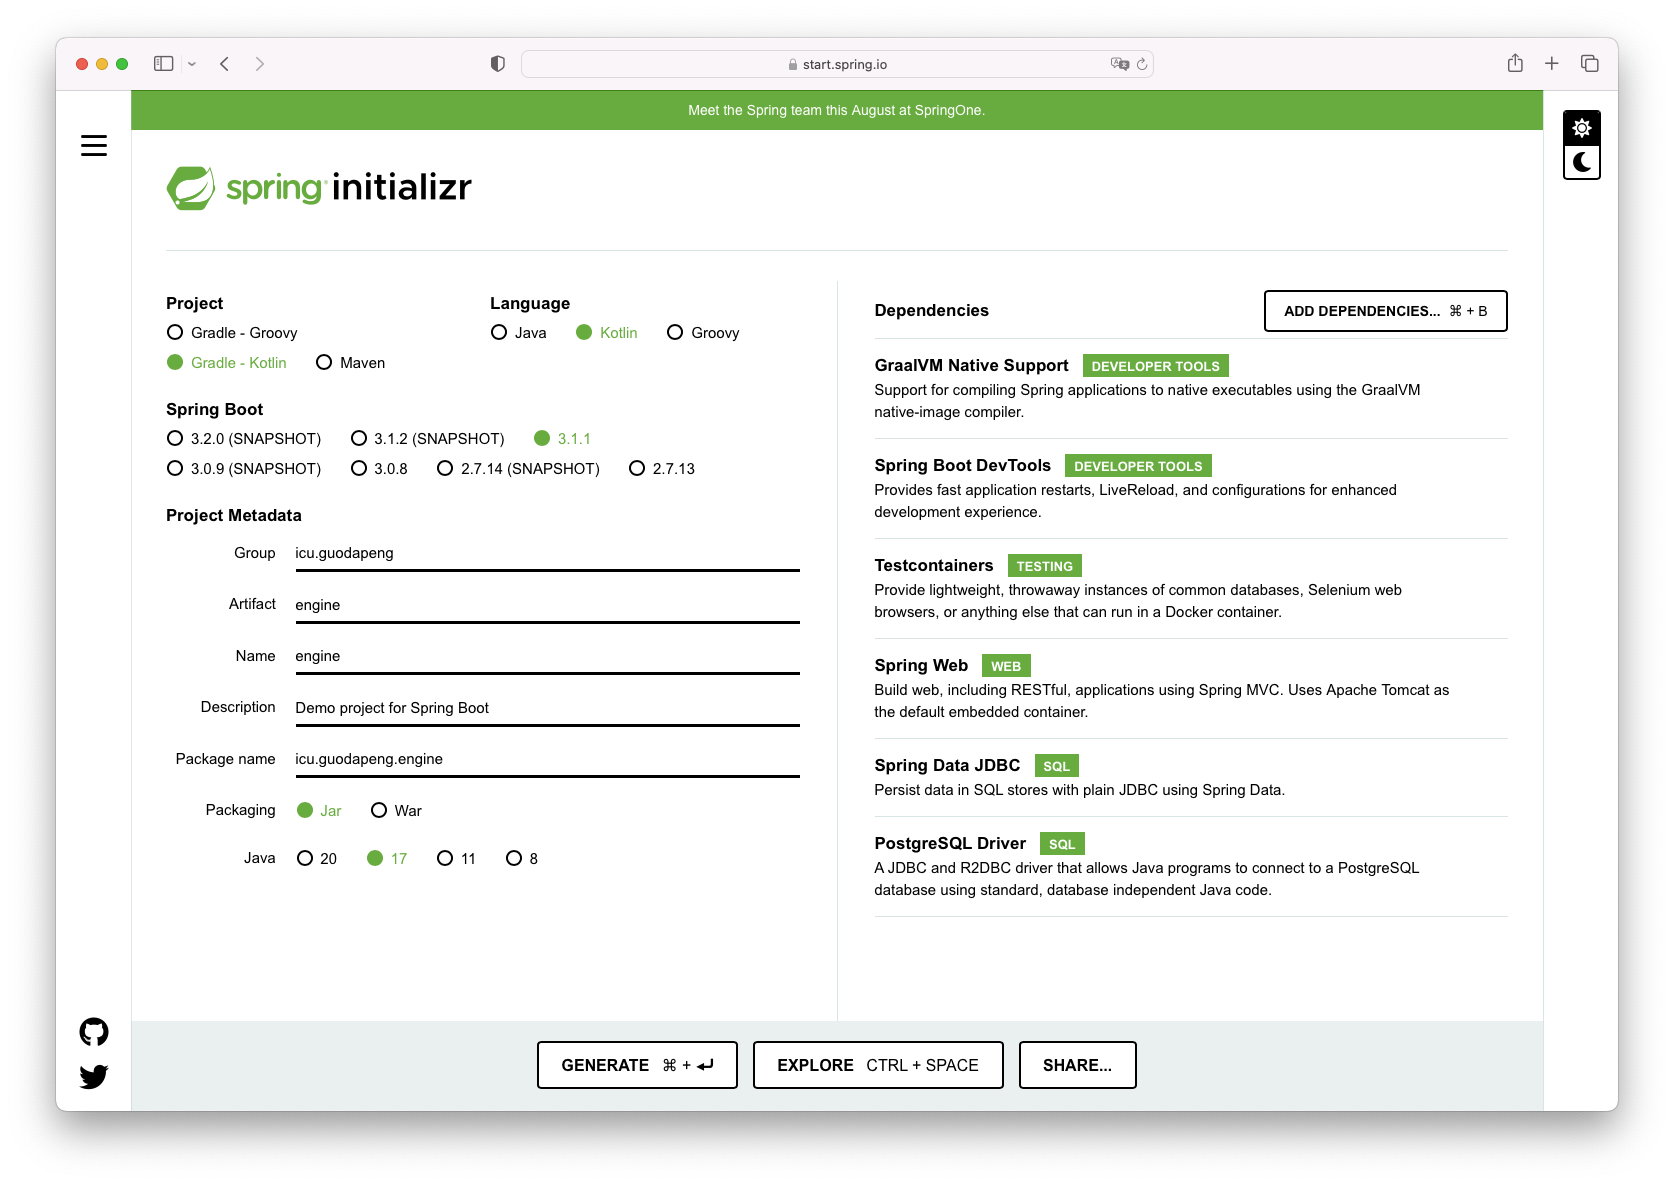Screen dimensions: 1674x1185
Task: Select Jar packaging
Action: [319, 811]
